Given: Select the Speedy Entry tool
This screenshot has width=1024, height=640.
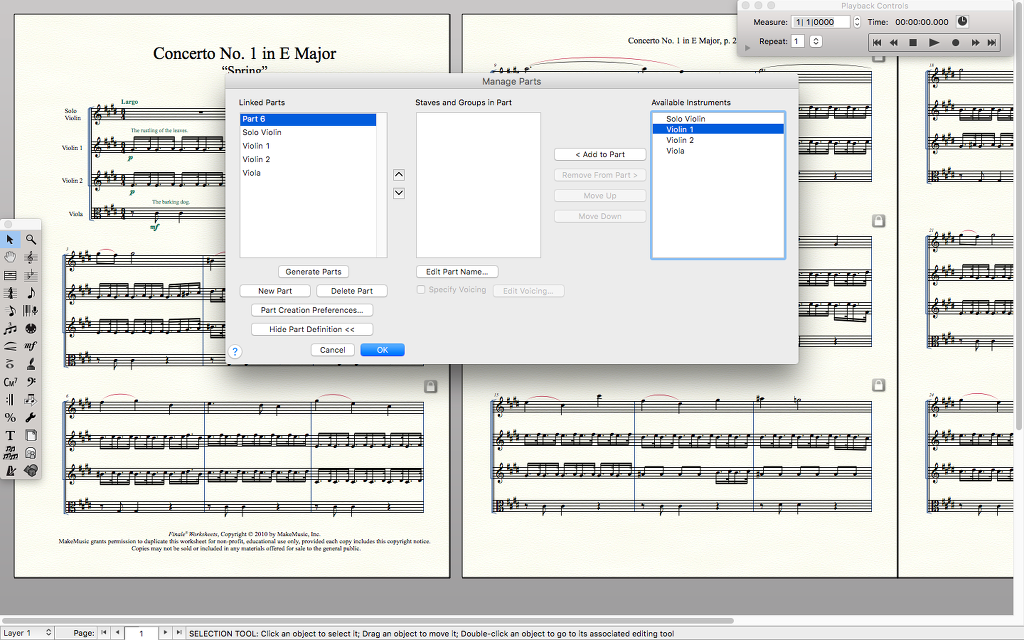Looking at the screenshot, I should click(10, 311).
